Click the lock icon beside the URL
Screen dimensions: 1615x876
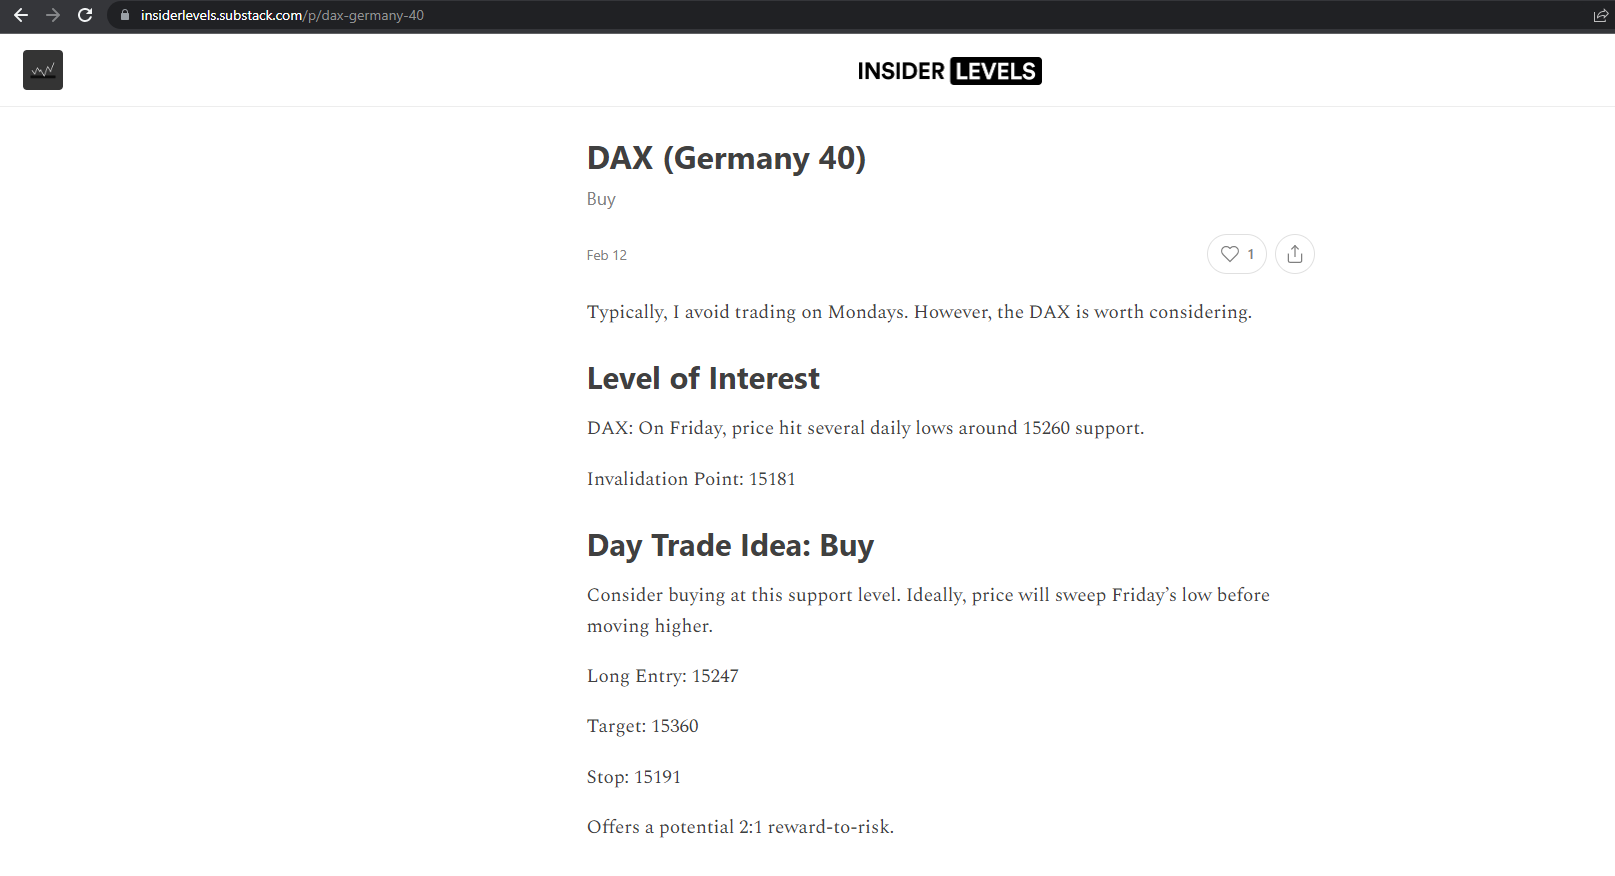coord(125,15)
